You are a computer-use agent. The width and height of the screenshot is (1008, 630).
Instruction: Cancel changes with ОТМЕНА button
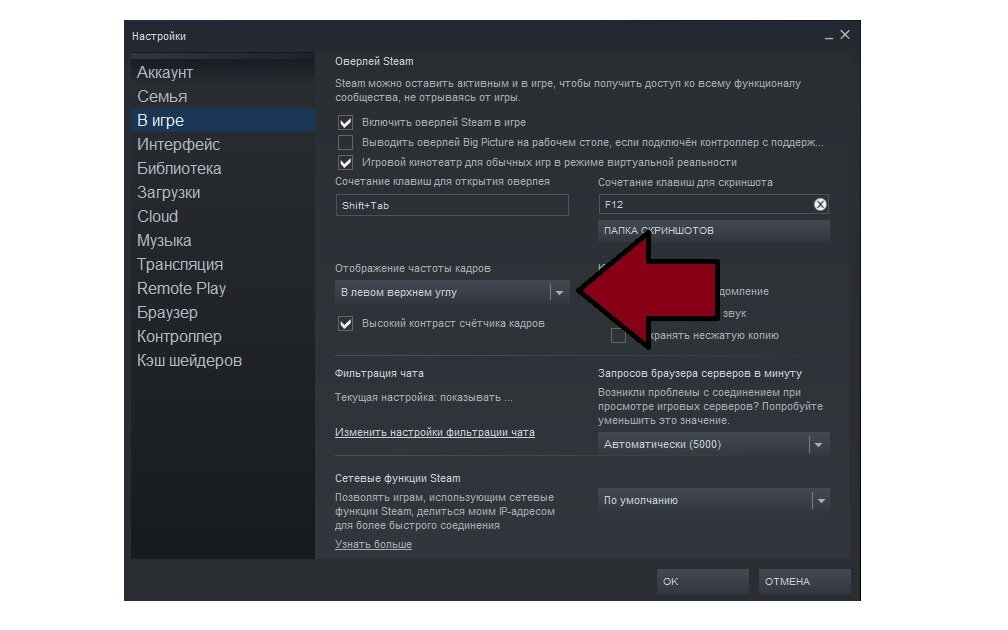pos(804,581)
